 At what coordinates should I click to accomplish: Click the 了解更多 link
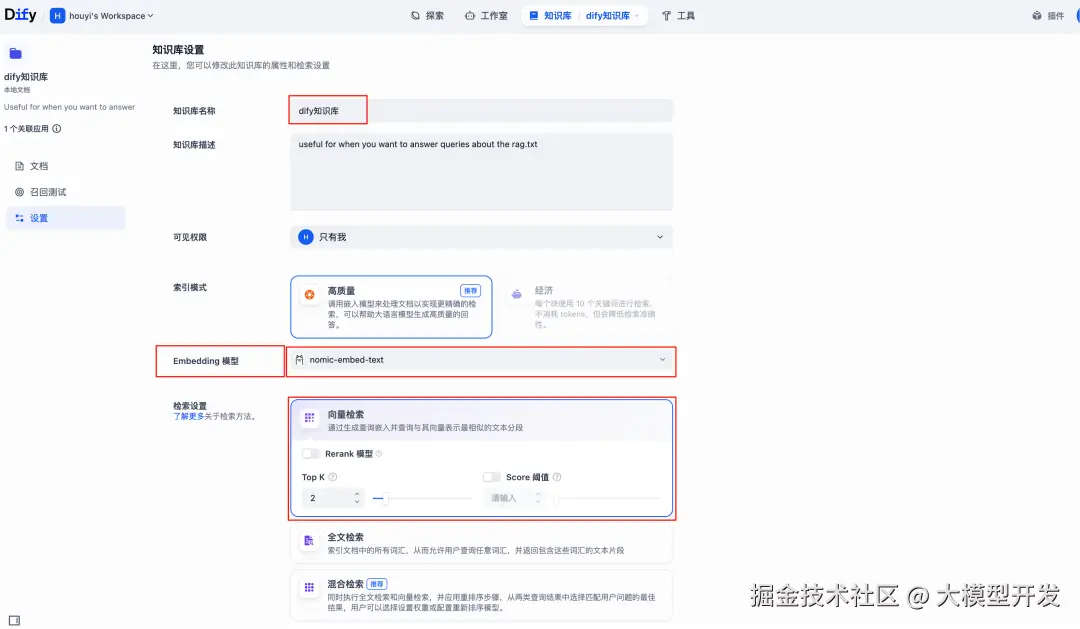click(188, 417)
